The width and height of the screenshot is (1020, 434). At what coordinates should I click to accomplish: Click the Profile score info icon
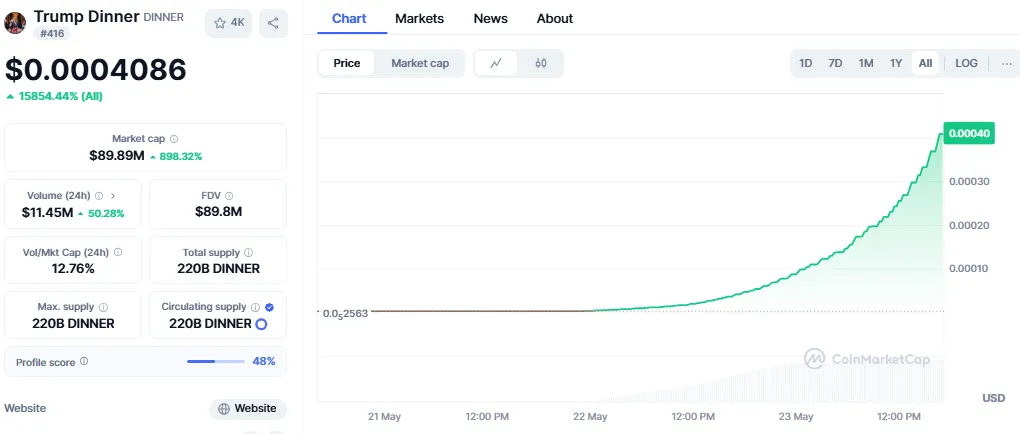[x=84, y=362]
